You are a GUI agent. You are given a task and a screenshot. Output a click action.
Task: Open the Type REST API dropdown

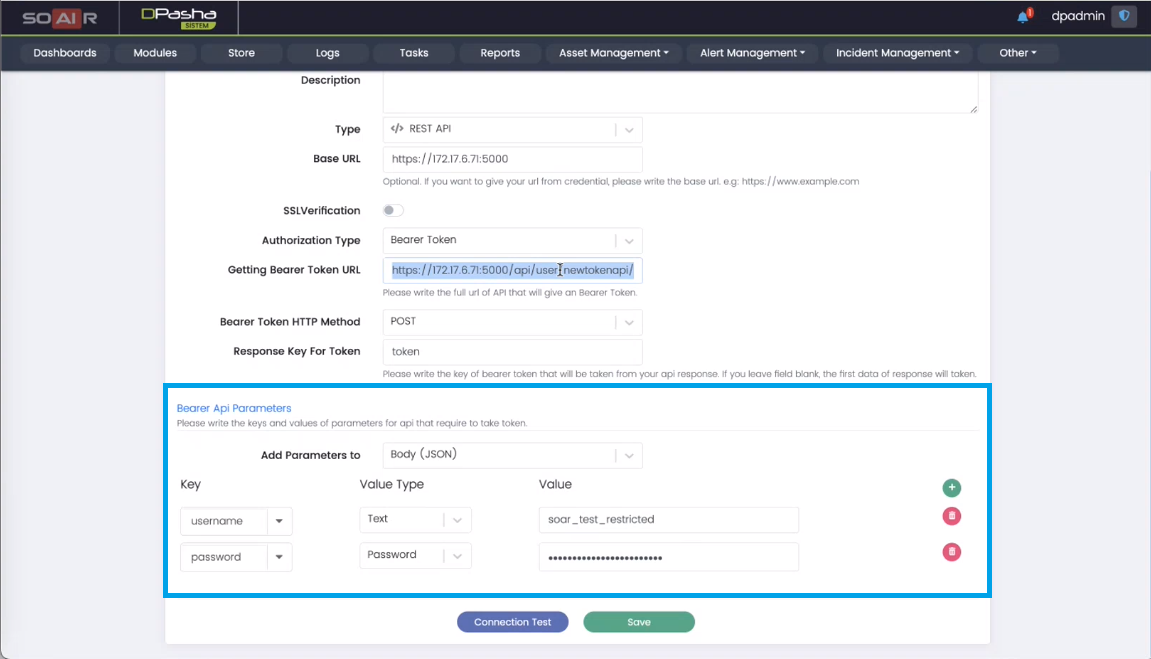pyautogui.click(x=628, y=130)
